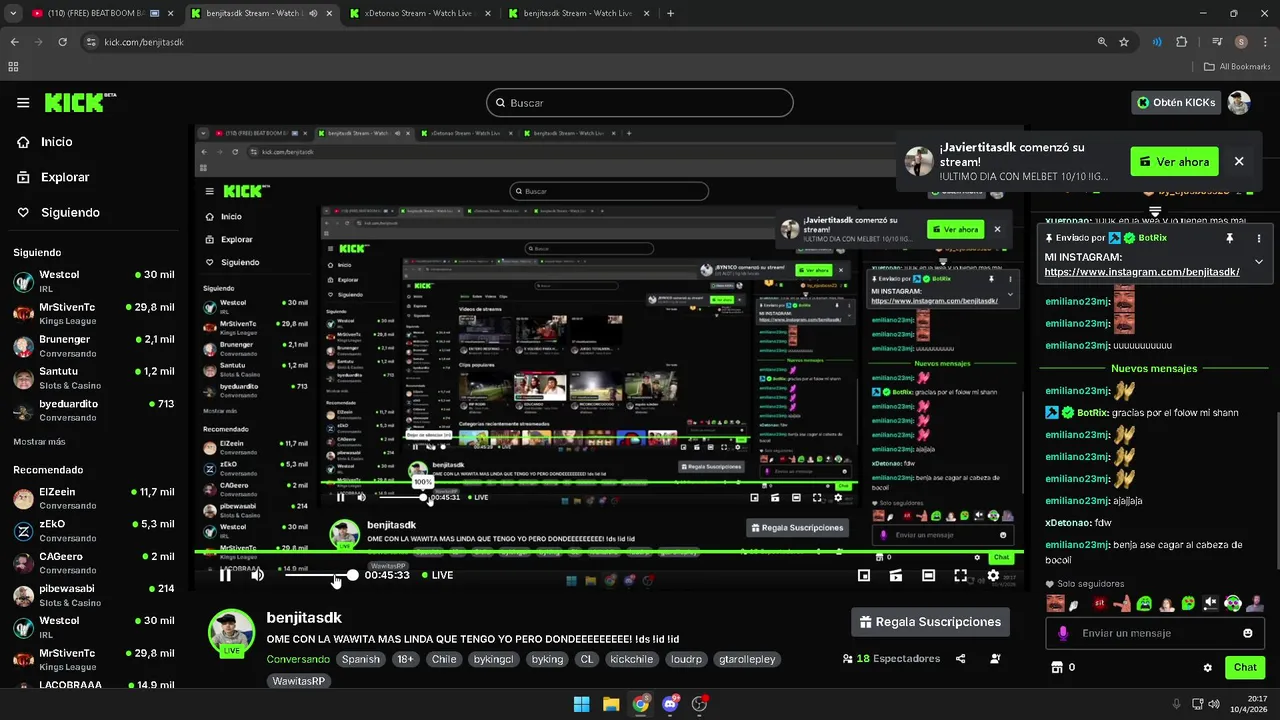
Task: Open Chrome three-dot menu
Action: pyautogui.click(x=1264, y=42)
